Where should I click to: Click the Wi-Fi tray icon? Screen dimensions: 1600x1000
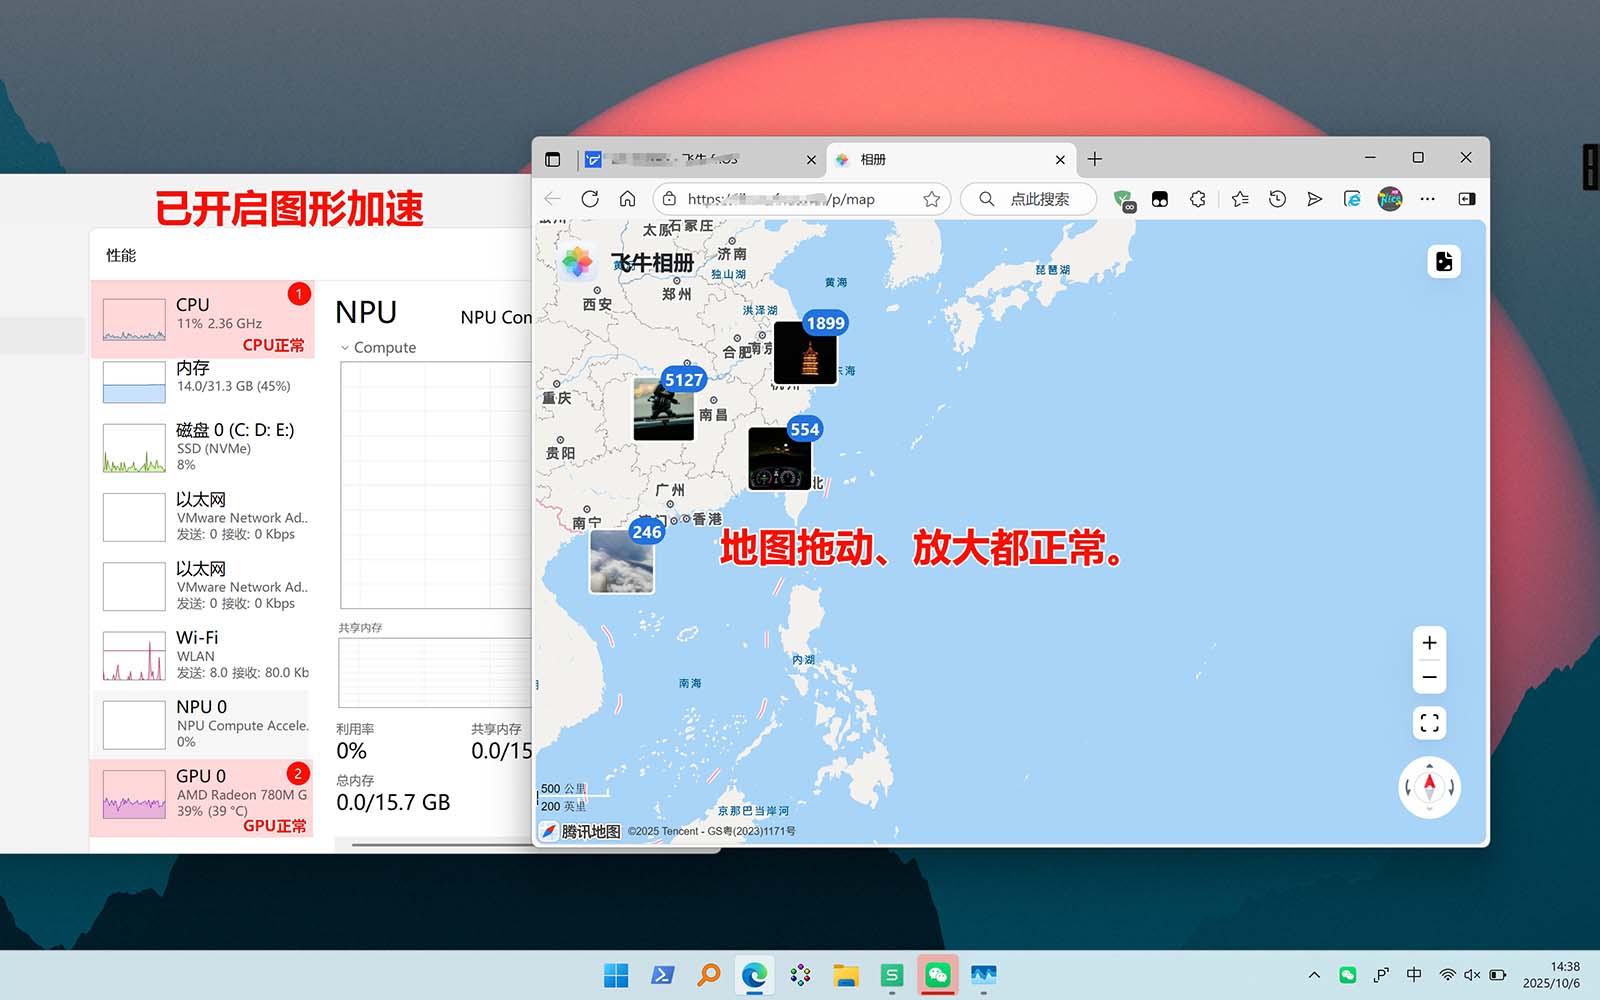tap(1447, 975)
